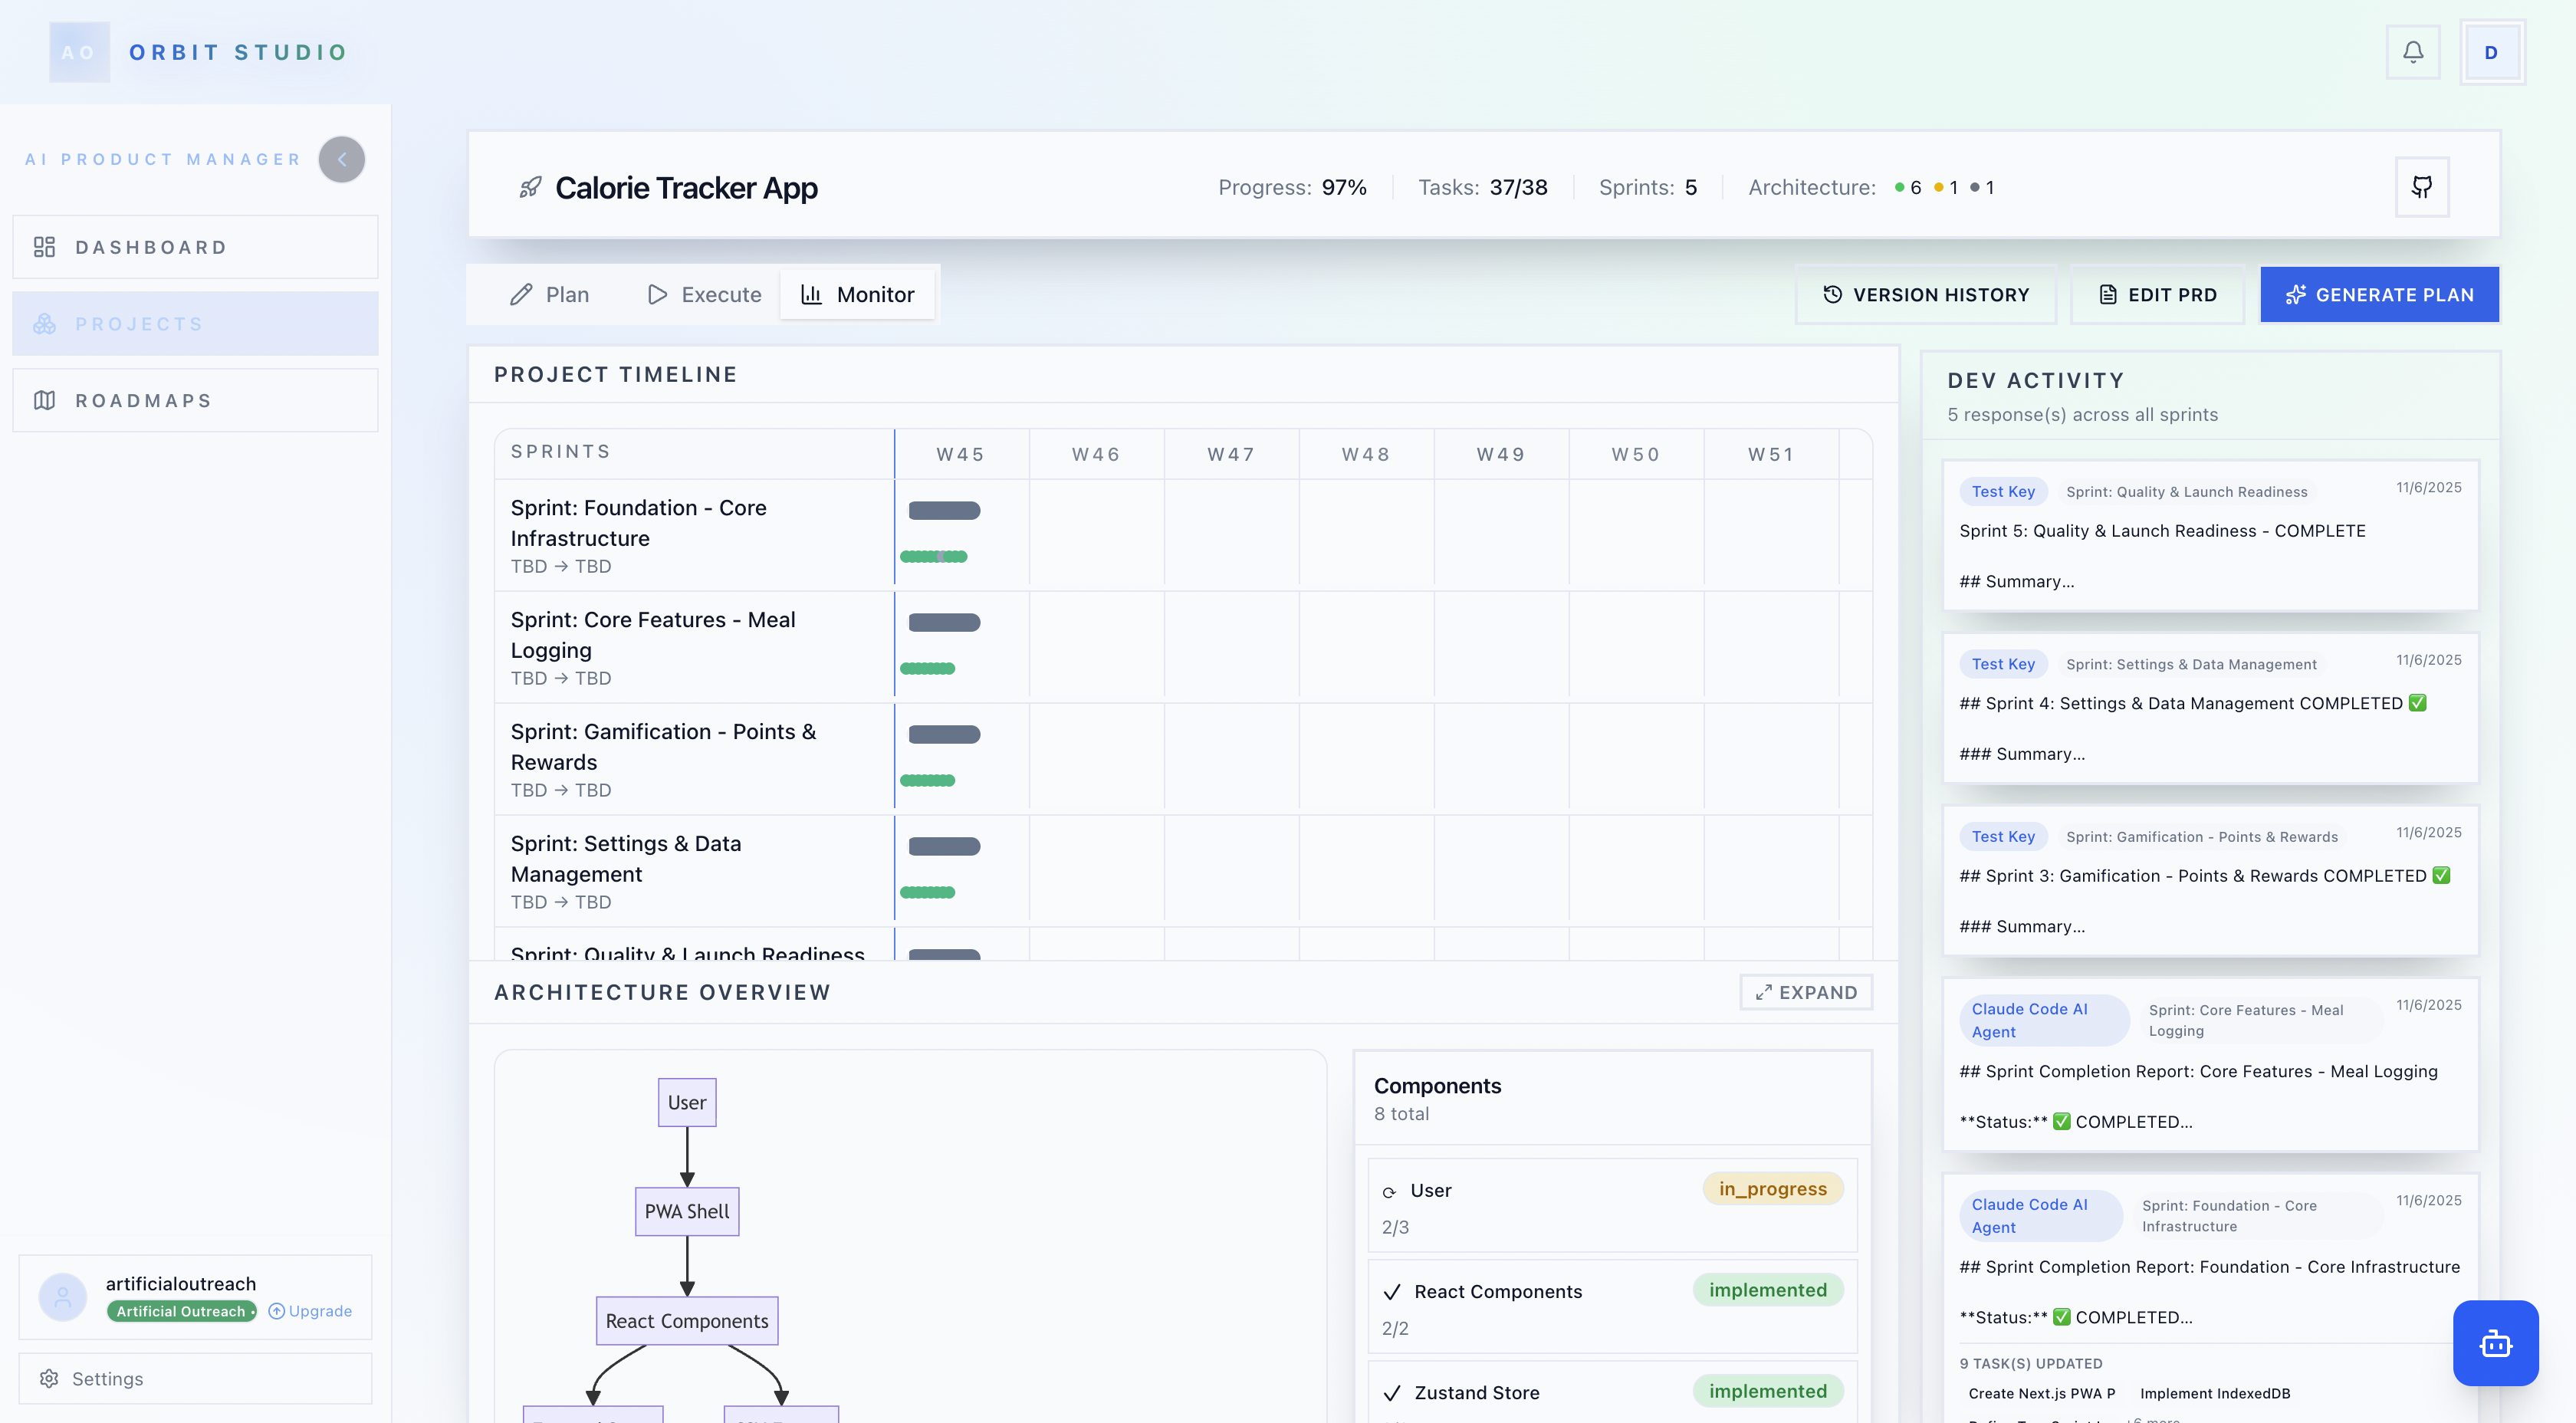This screenshot has height=1423, width=2576.
Task: Toggle the User component in_progress status badge
Action: [x=1772, y=1189]
